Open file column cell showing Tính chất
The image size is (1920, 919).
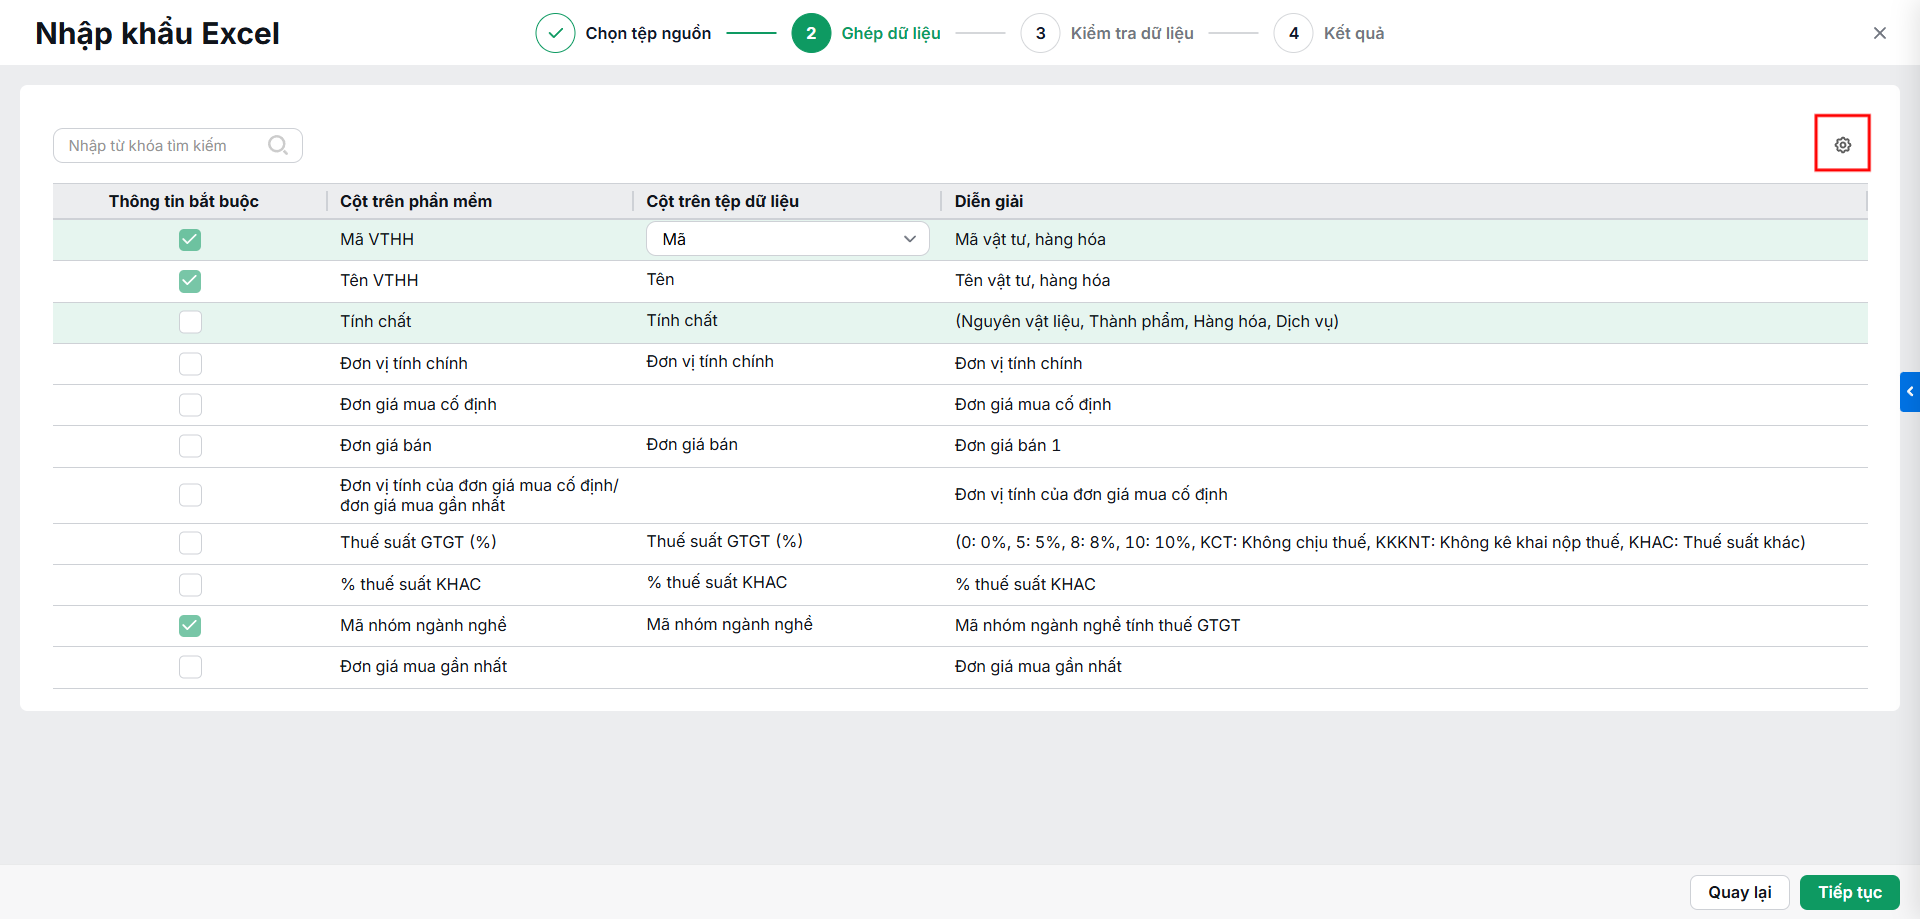(787, 321)
